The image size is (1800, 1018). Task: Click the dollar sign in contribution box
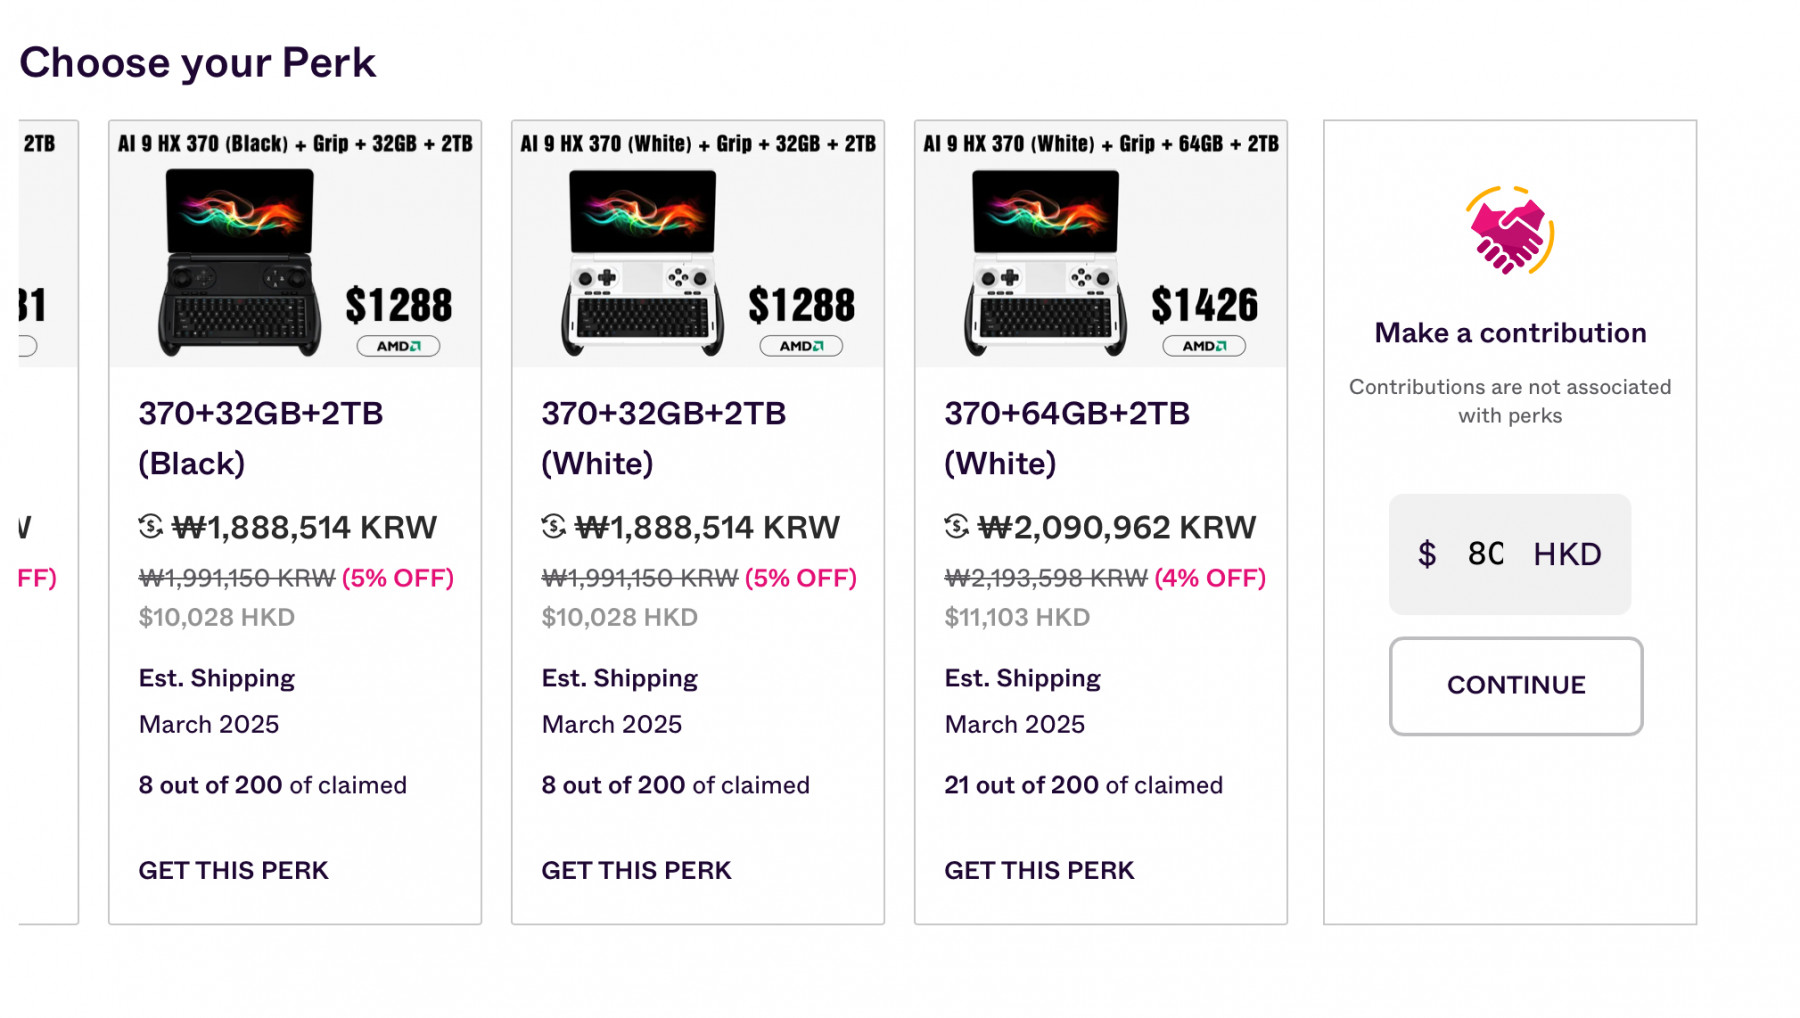[1427, 554]
